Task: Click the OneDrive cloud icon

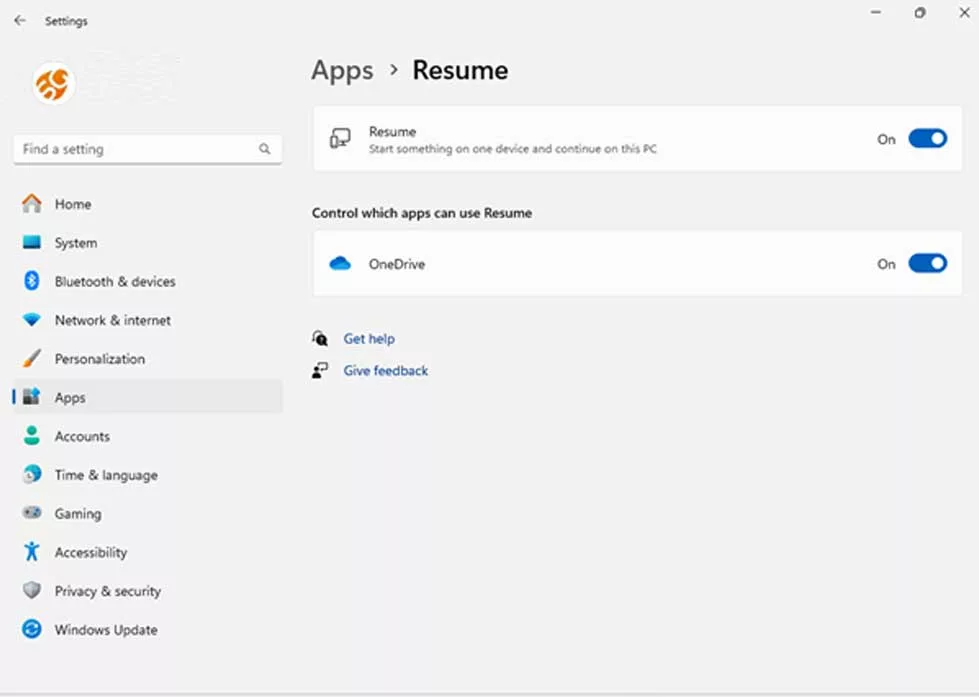Action: coord(340,264)
